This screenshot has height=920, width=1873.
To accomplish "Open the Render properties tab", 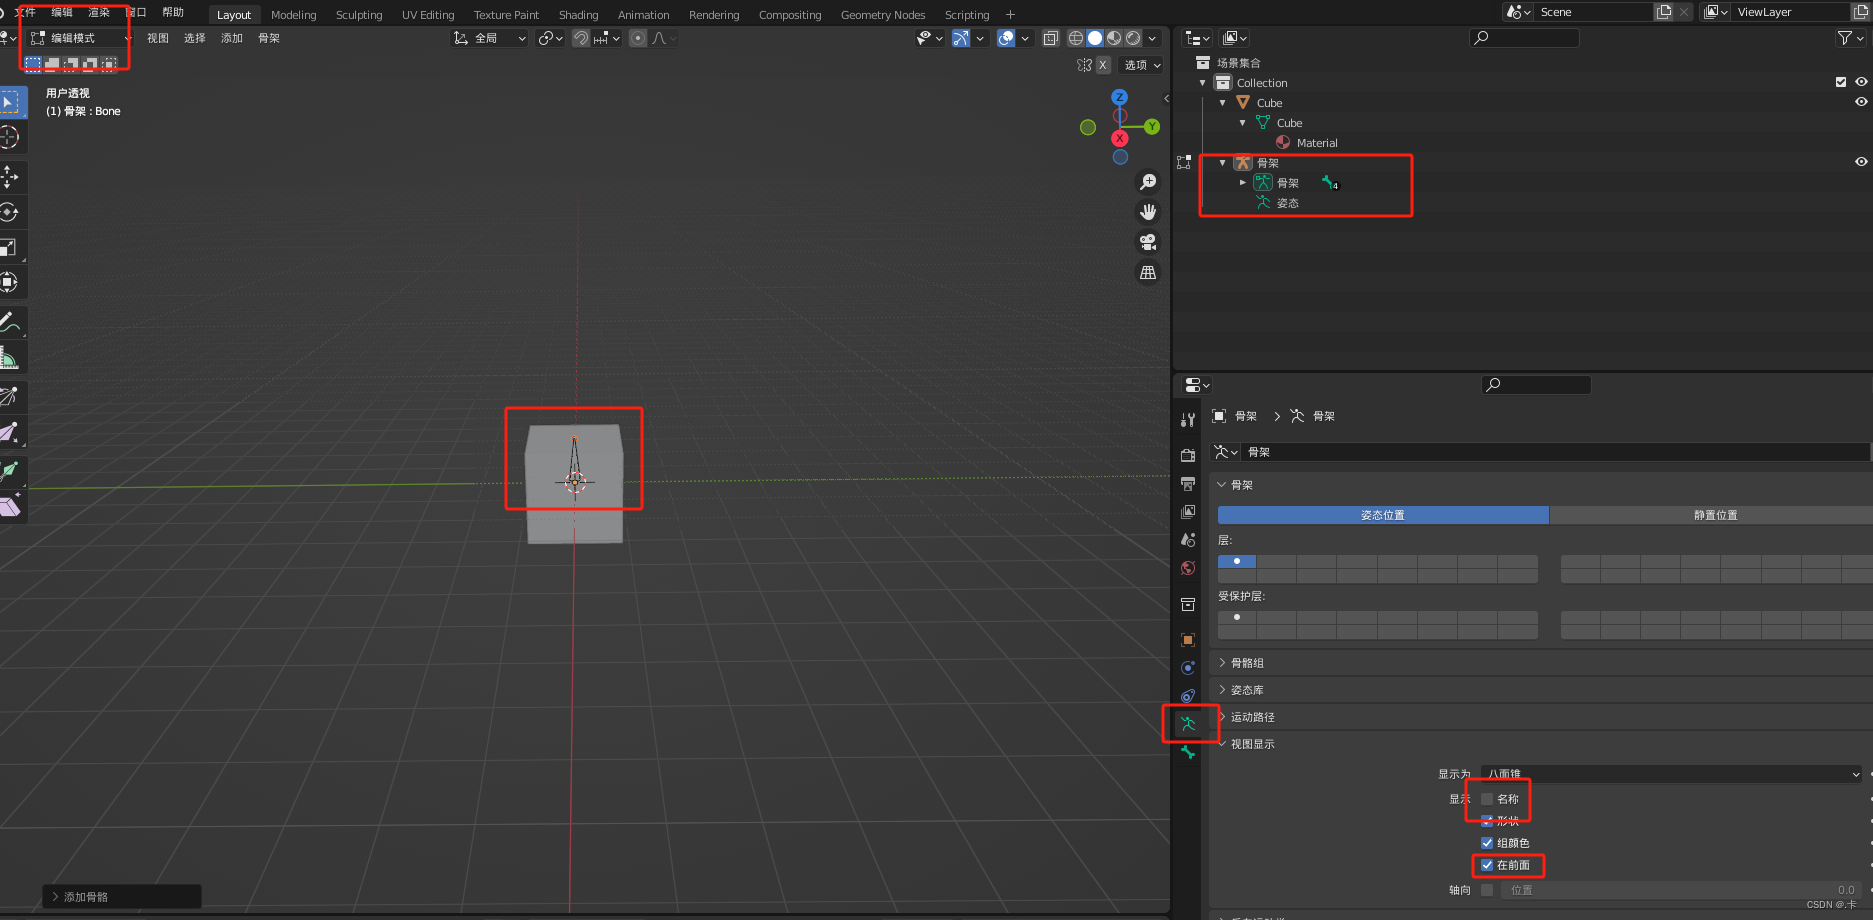I will tap(1188, 455).
